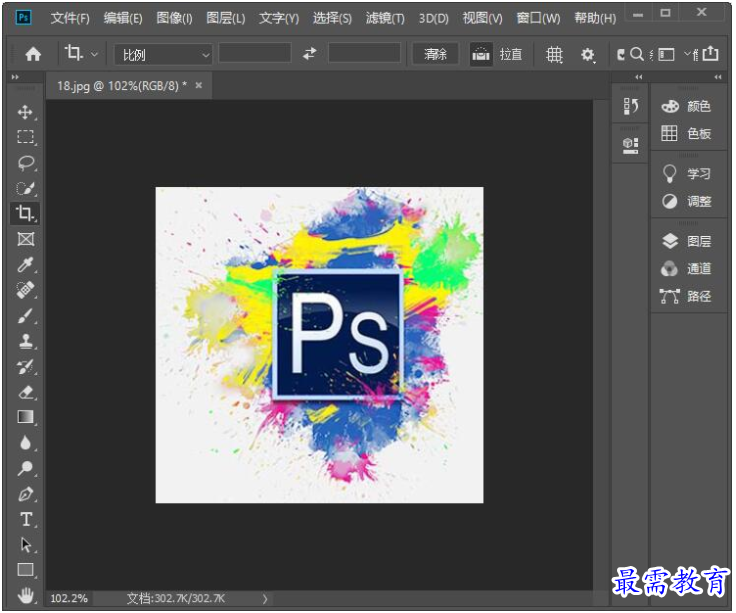Open the 图像(I) menu
The image size is (736, 613).
tap(174, 18)
